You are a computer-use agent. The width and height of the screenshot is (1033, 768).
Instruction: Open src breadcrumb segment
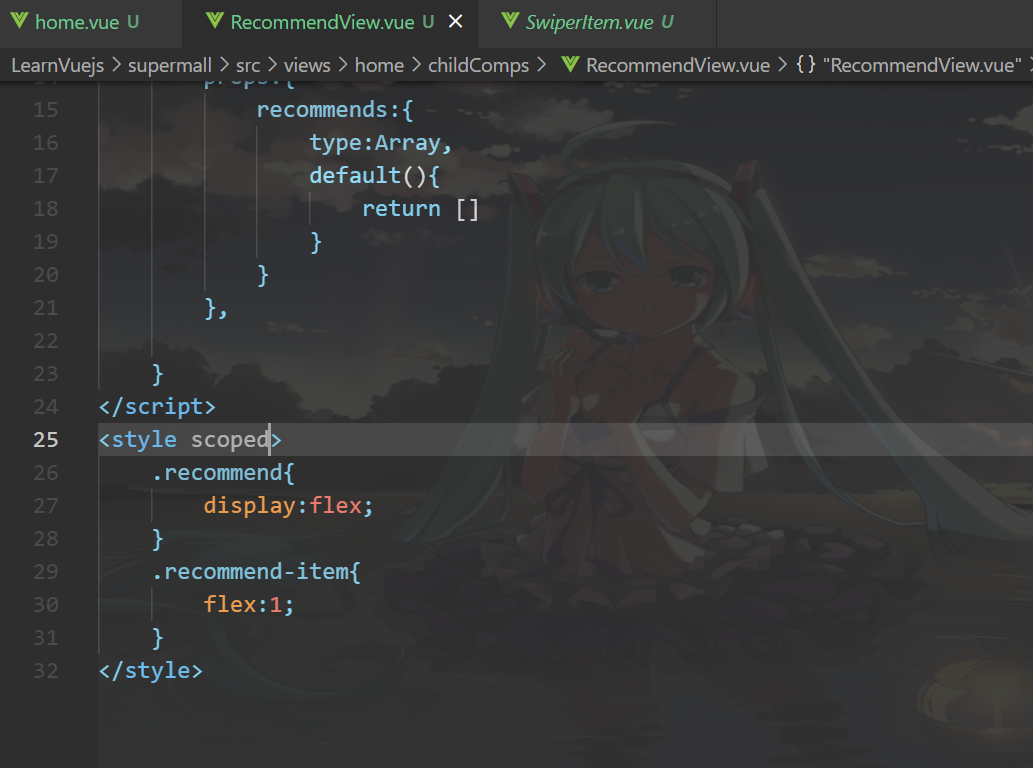tap(248, 65)
